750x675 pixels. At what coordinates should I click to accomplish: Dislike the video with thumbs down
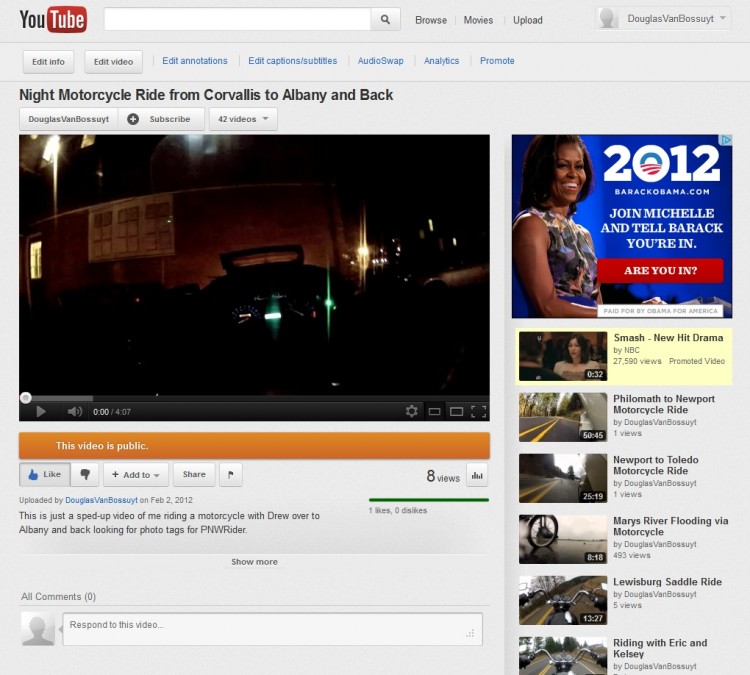pos(85,475)
